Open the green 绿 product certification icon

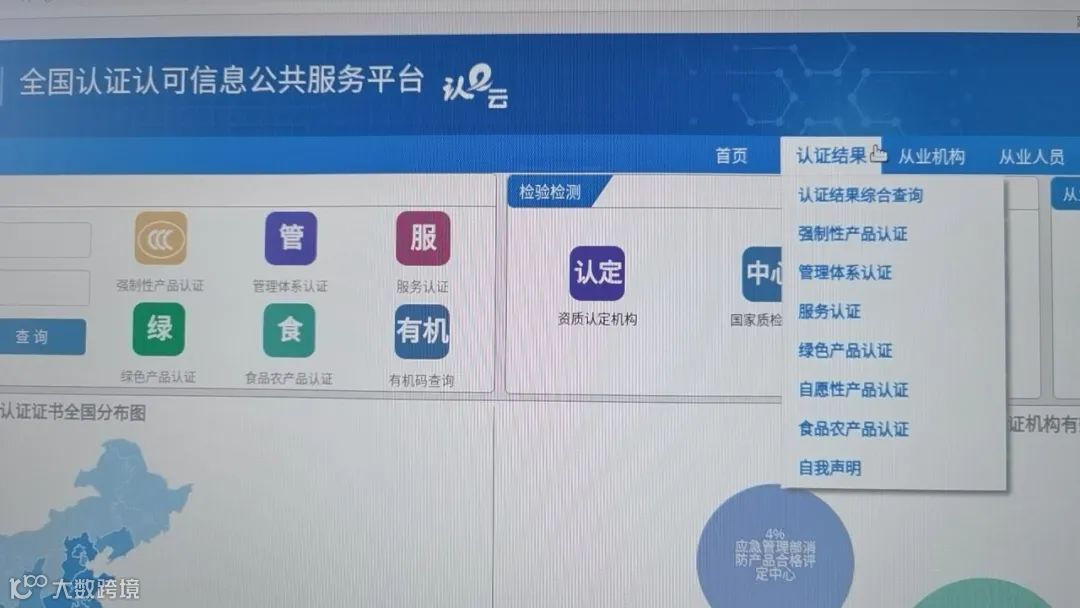click(x=158, y=329)
